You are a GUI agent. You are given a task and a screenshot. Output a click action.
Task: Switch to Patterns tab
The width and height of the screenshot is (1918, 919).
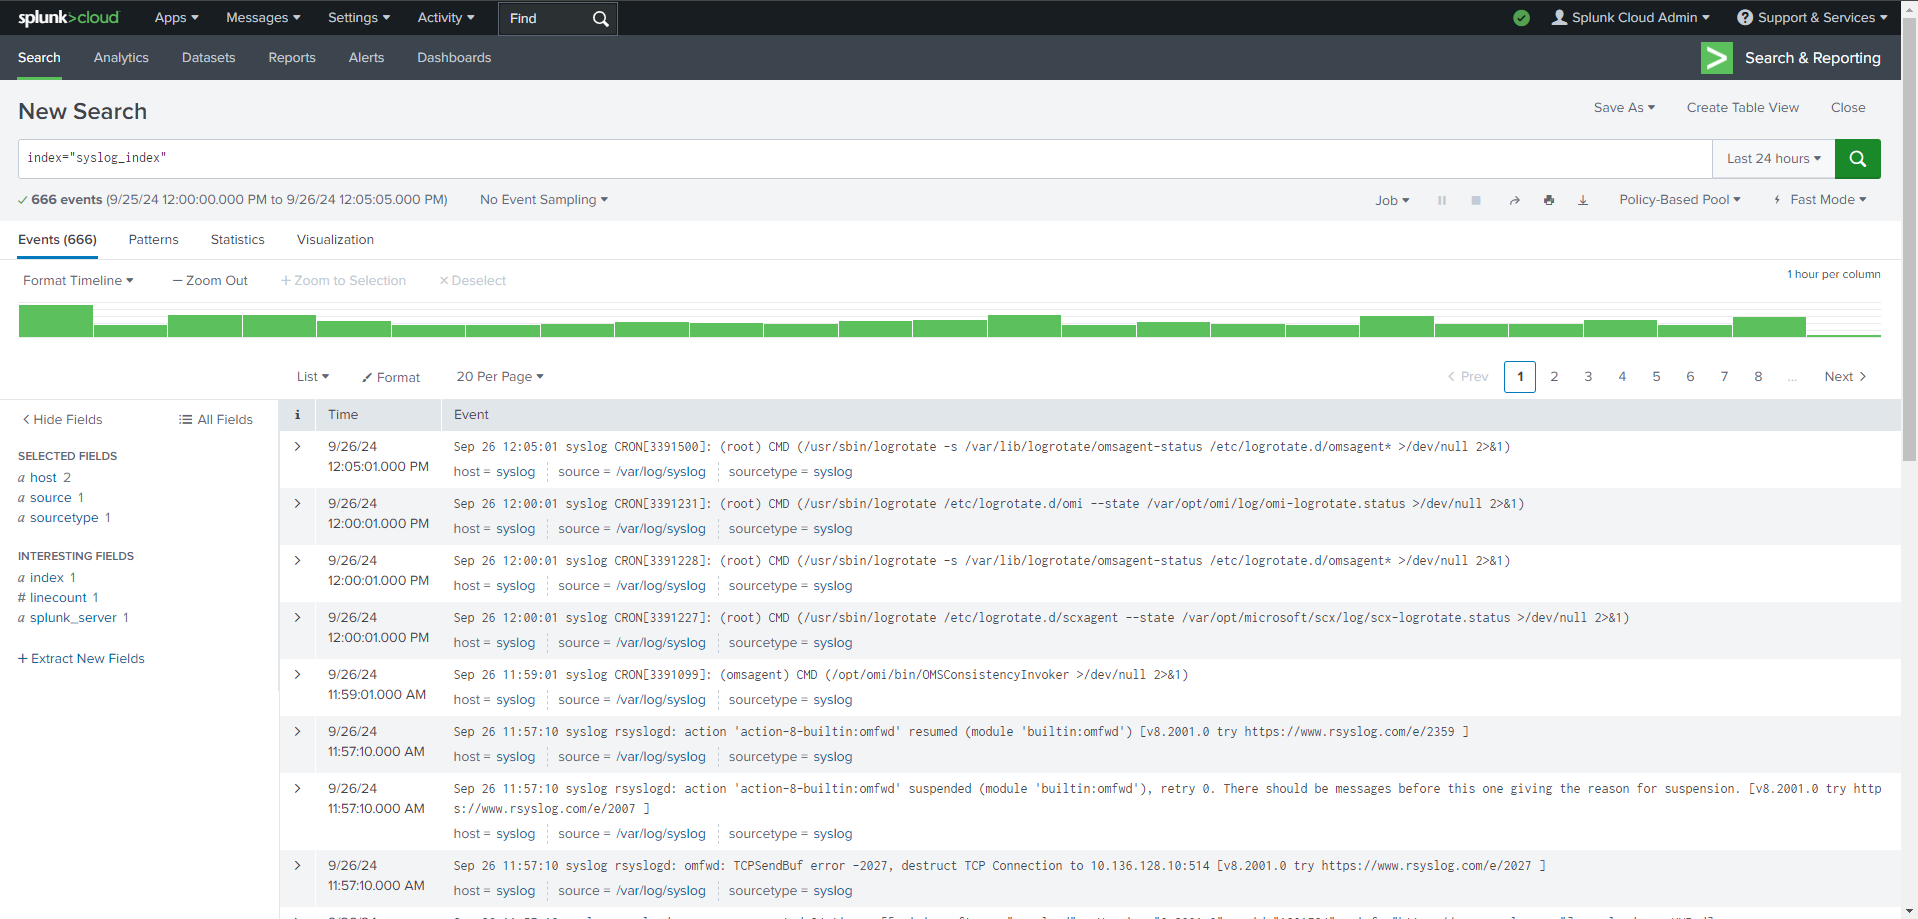coord(153,239)
